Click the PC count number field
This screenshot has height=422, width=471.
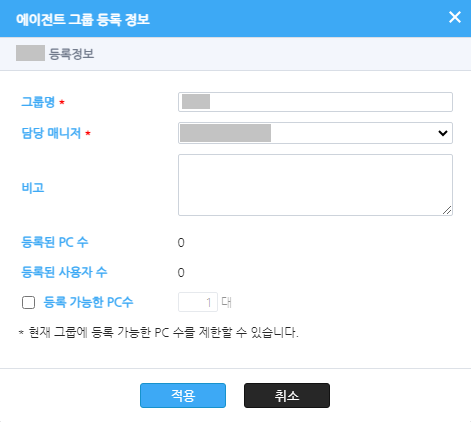[x=198, y=302]
